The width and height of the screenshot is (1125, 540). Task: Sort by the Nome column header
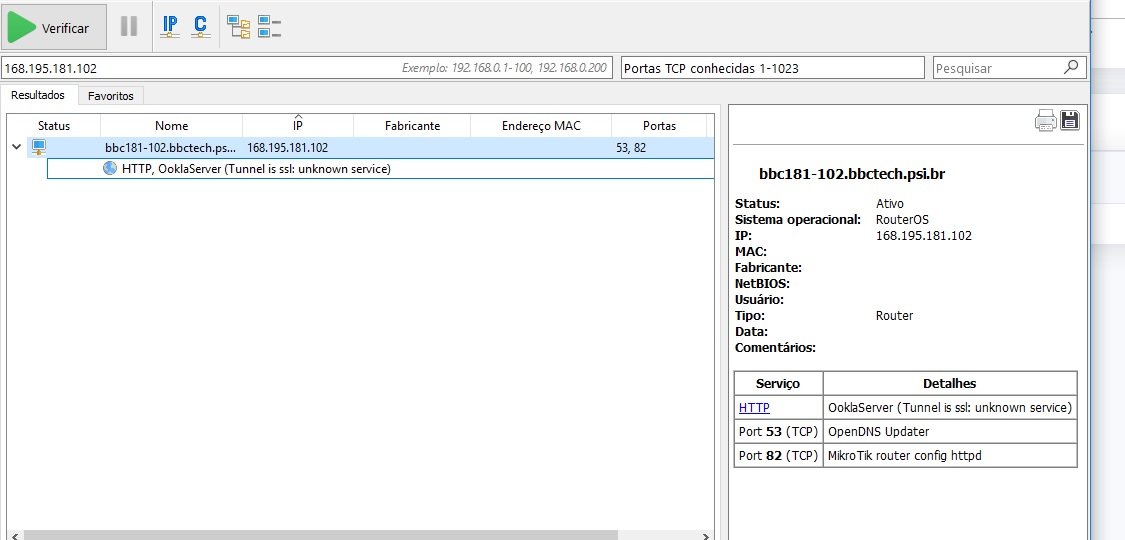click(x=171, y=125)
